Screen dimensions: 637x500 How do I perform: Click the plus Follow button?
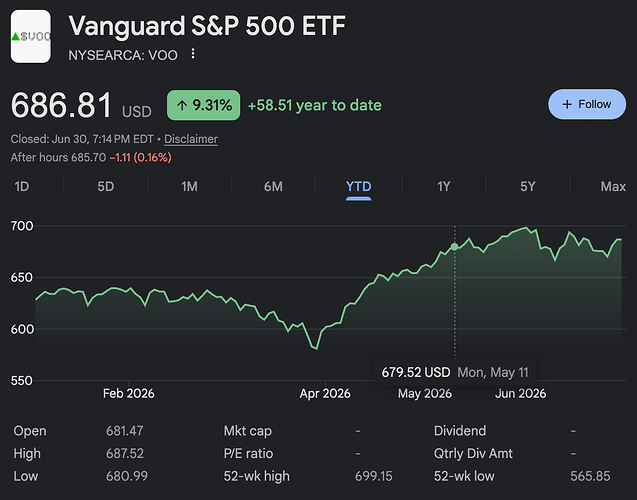587,104
